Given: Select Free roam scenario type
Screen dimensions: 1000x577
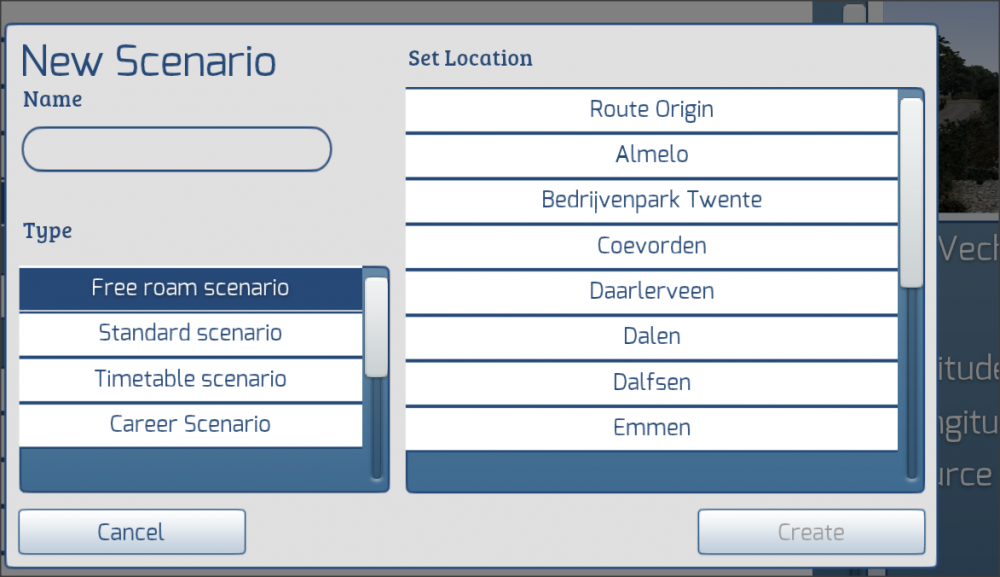Looking at the screenshot, I should click(x=190, y=288).
